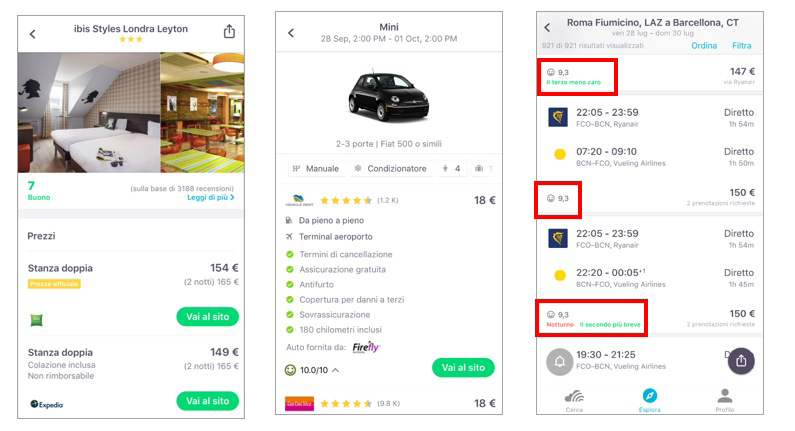This screenshot has height=431, width=795.
Task: Expand the 10.0/10 rating chevron
Action: coord(336,370)
